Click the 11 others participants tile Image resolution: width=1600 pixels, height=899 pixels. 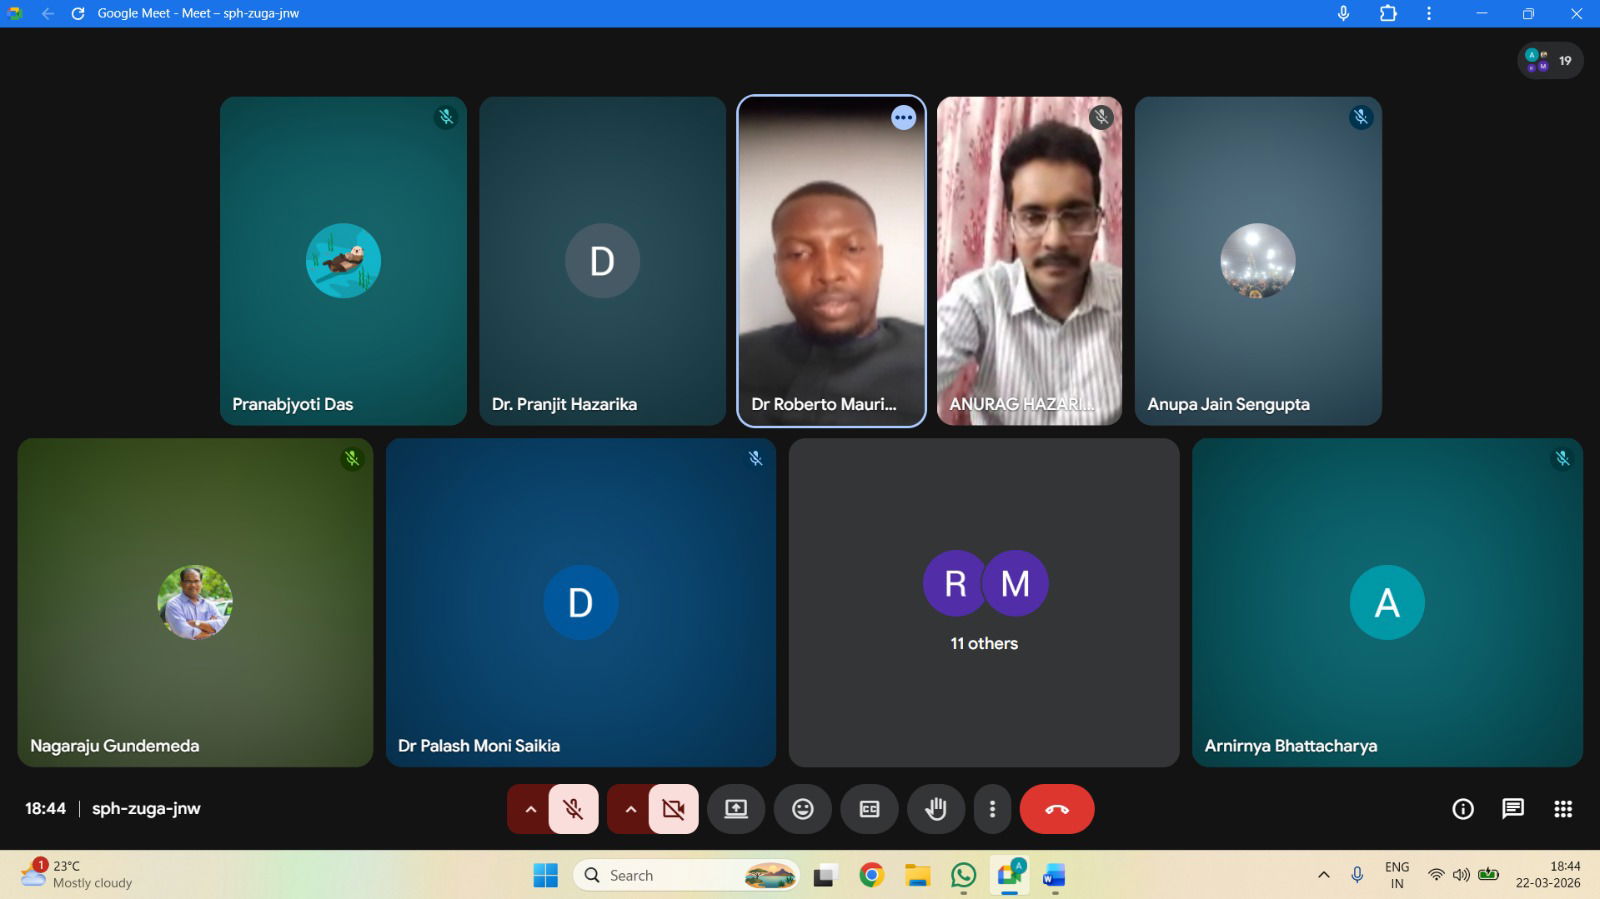pos(983,602)
